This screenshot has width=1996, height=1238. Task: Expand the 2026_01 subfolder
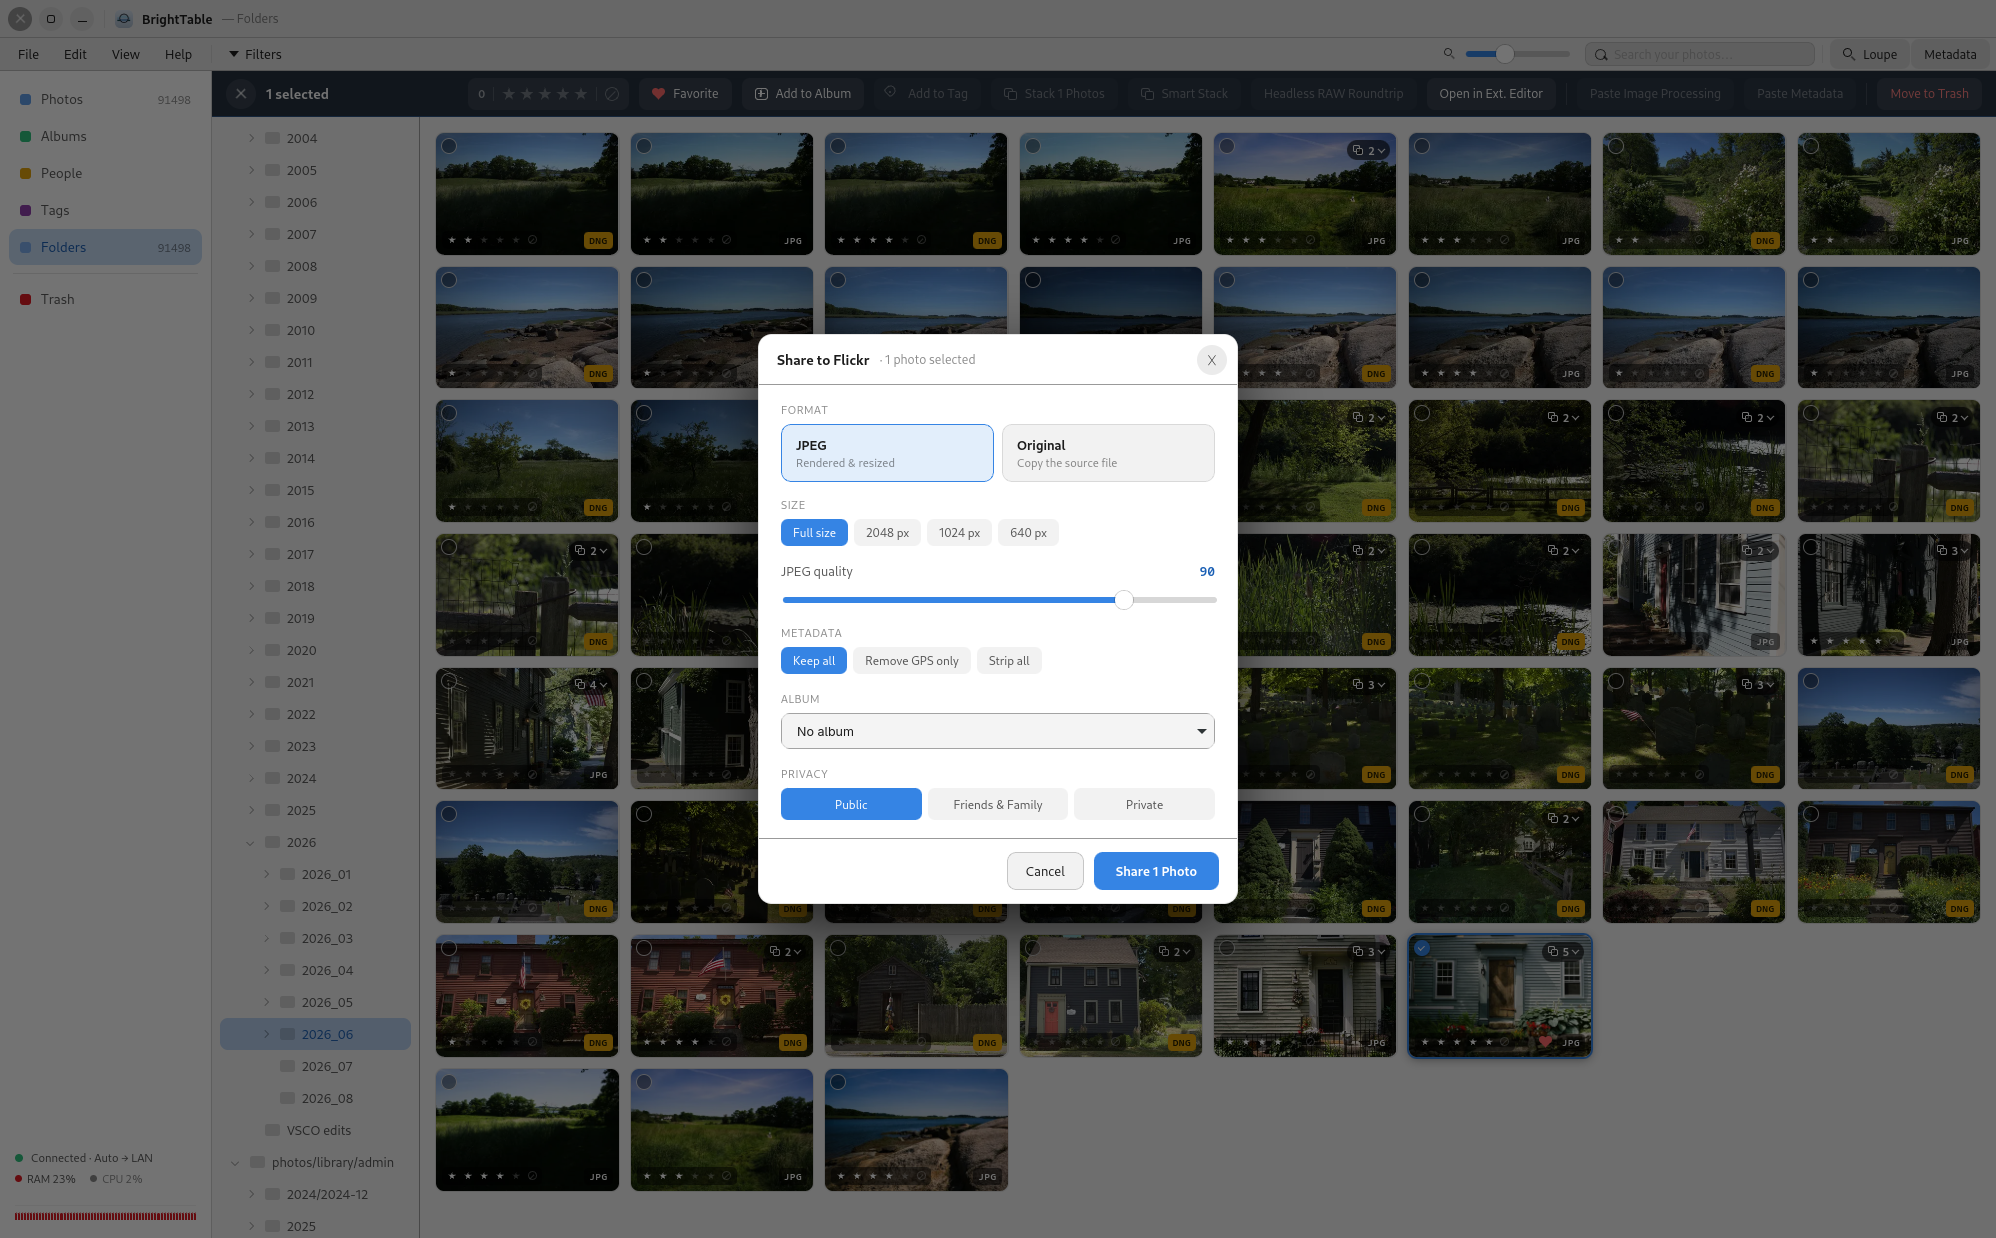[266, 874]
